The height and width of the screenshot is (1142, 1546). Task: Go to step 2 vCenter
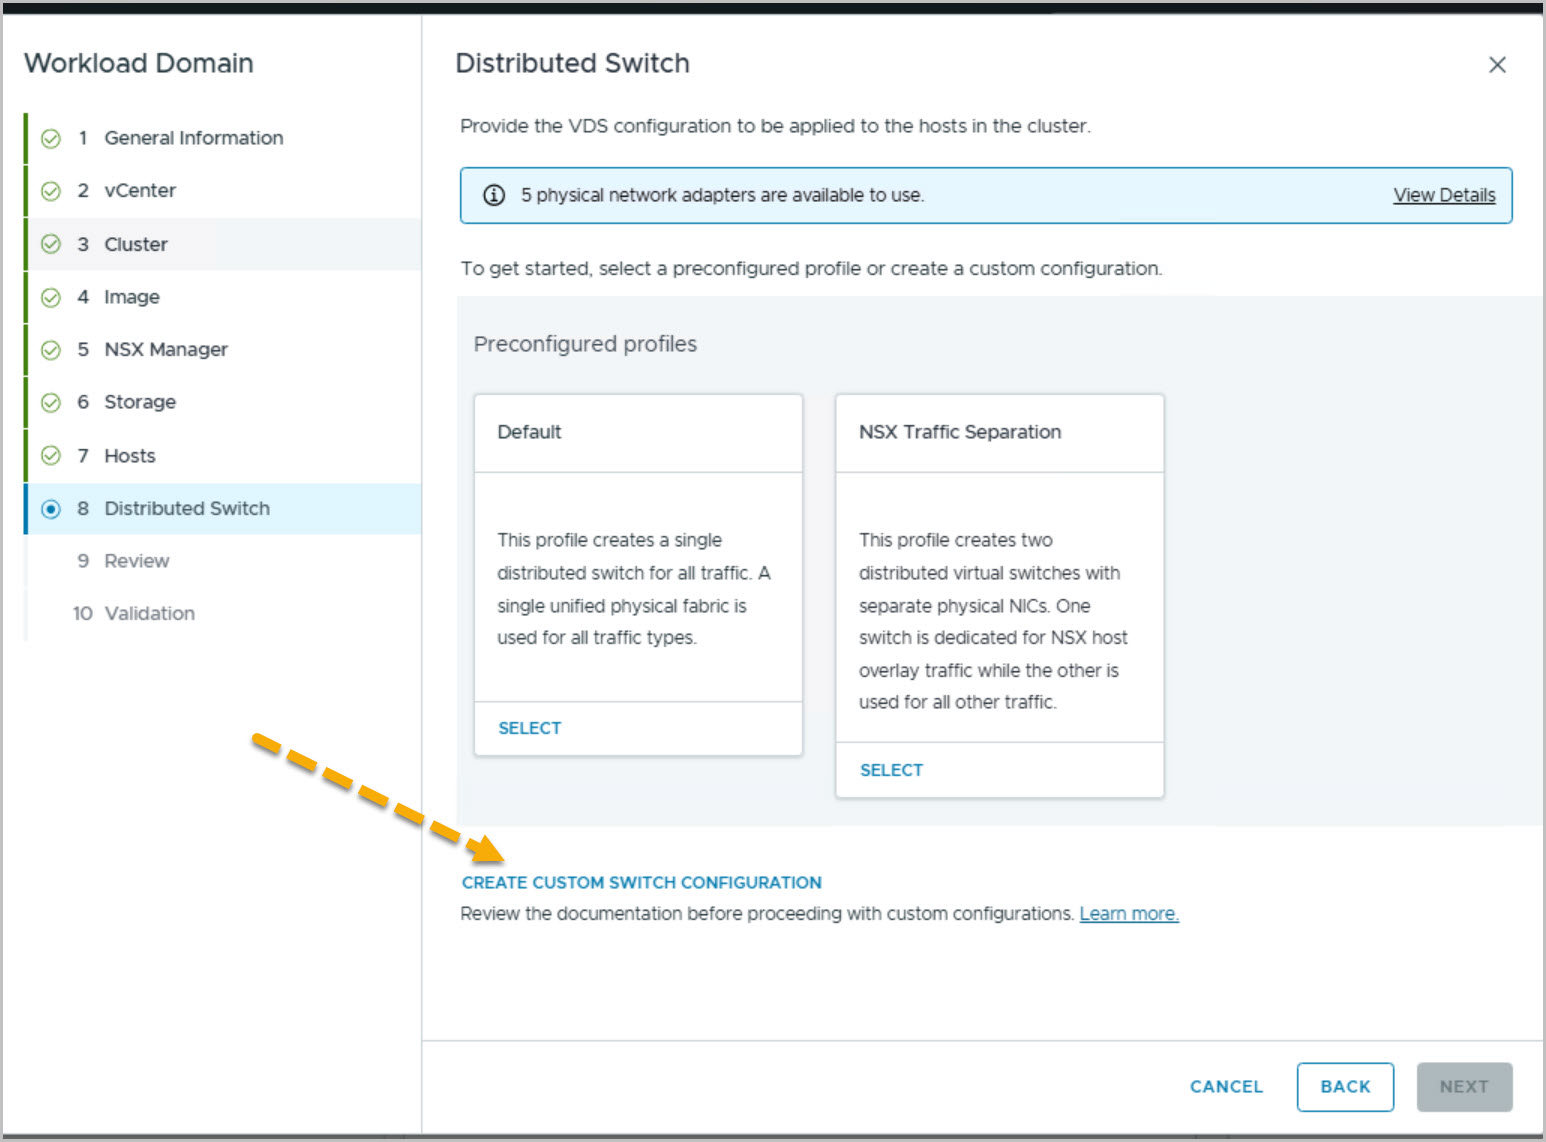tap(224, 191)
